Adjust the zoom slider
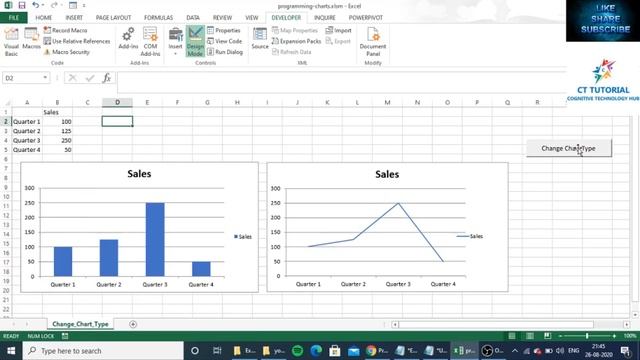Image resolution: width=640 pixels, height=360 pixels. tap(587, 336)
